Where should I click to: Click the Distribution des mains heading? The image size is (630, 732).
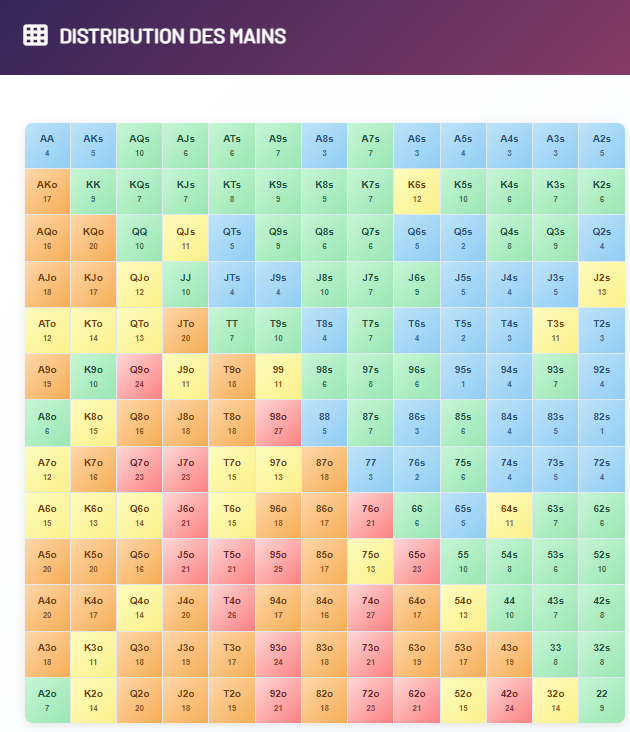173,36
